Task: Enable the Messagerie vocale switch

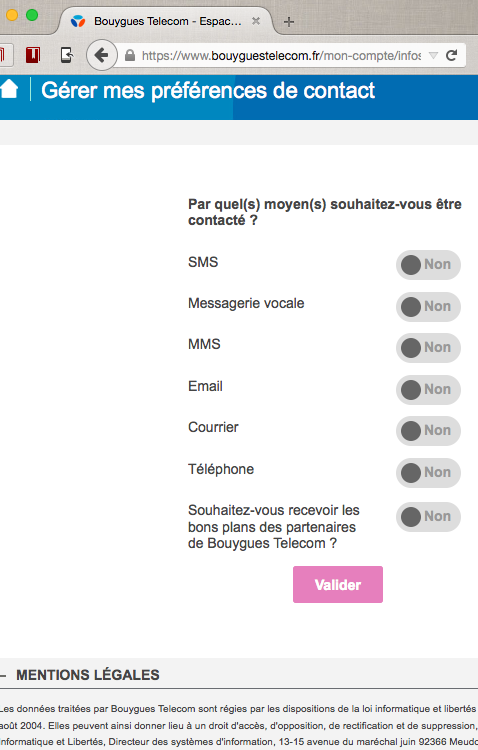Action: [428, 307]
